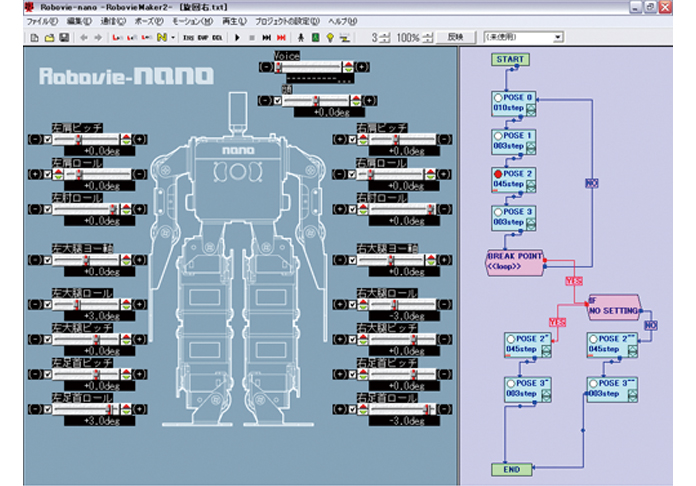Image resolution: width=696 pixels, height=486 pixels.
Task: Stop motion playback
Action: click(x=252, y=38)
